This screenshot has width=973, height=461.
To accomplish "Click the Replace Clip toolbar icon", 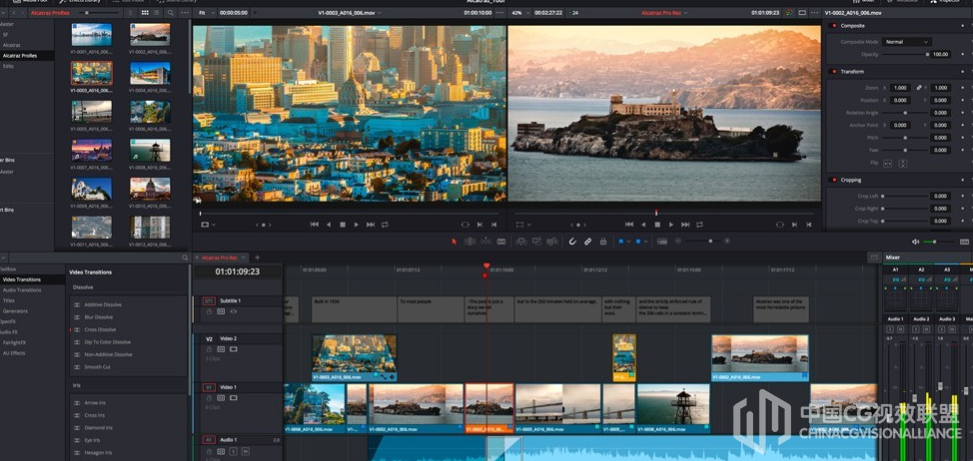I will click(551, 241).
